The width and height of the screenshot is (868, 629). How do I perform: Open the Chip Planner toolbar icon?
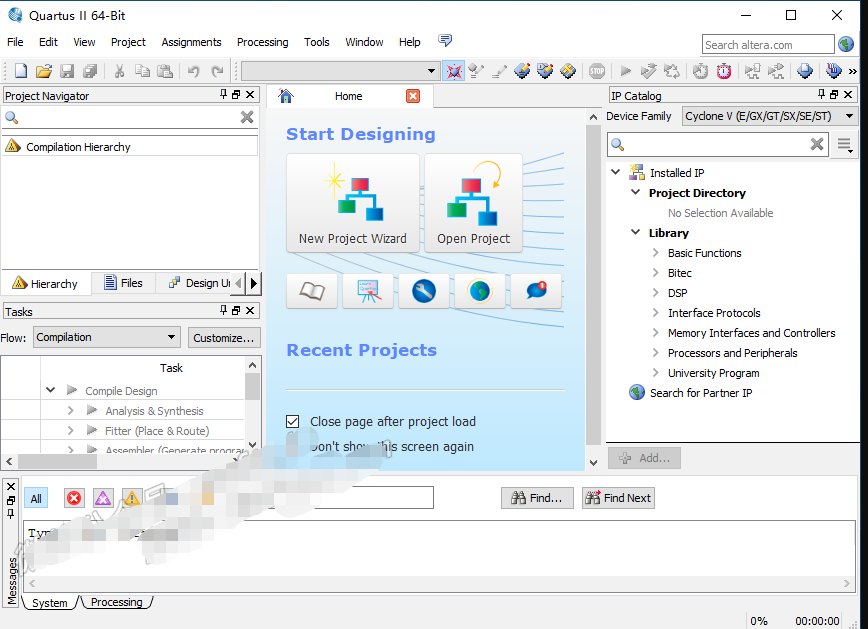pyautogui.click(x=568, y=71)
